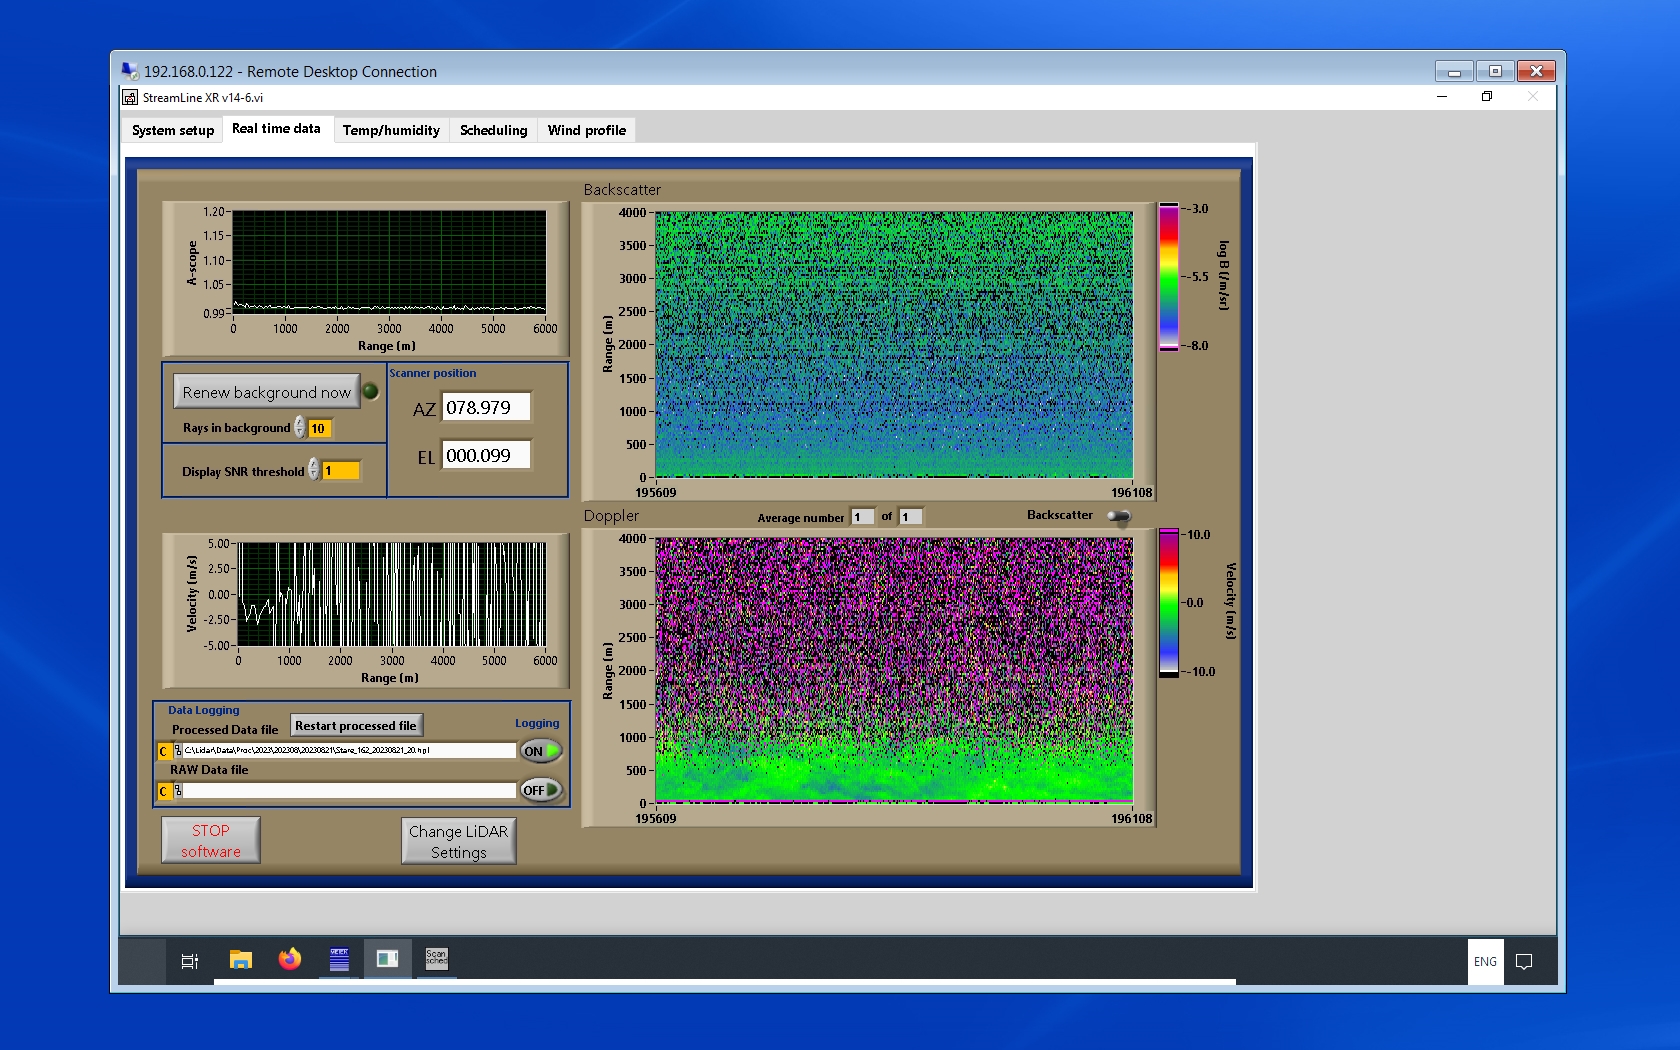Adjust the Rays in background stepper

300,428
